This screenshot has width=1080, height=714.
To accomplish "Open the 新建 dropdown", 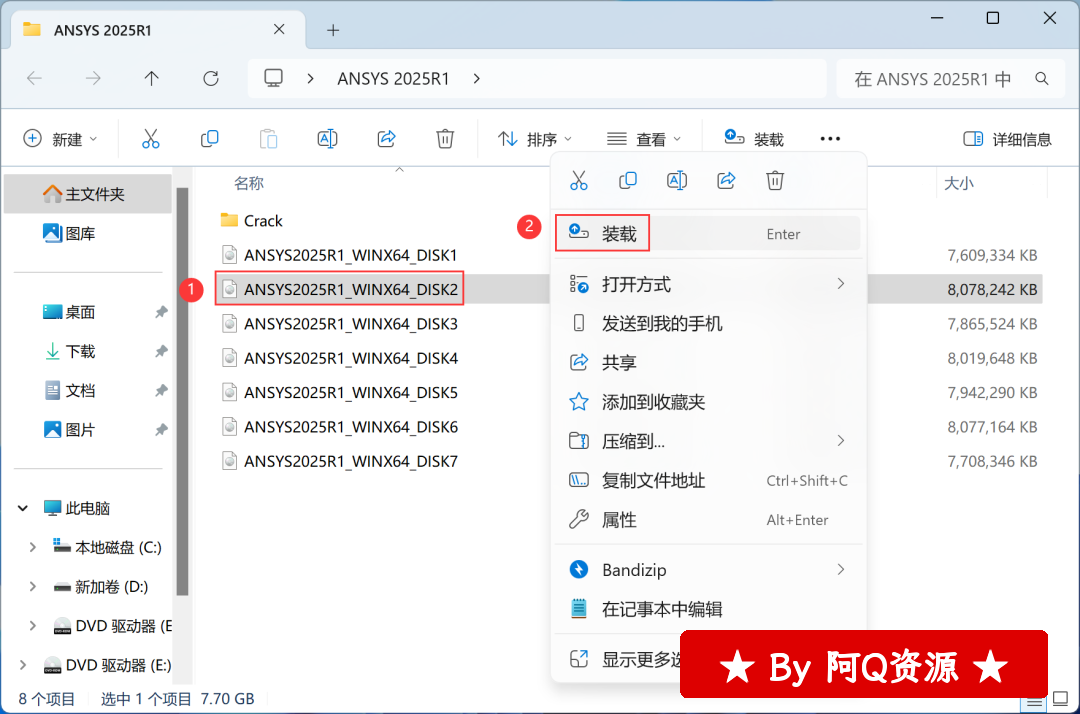I will coord(60,139).
